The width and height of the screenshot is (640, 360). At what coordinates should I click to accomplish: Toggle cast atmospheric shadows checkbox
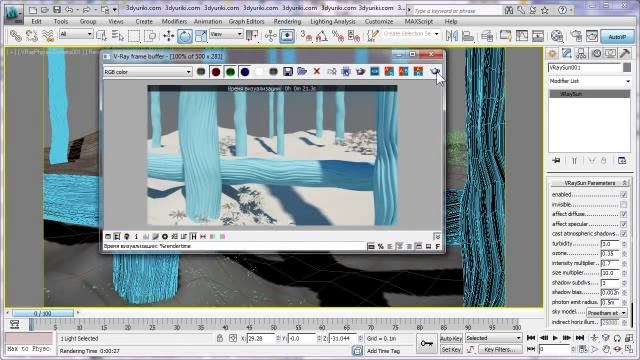point(623,234)
